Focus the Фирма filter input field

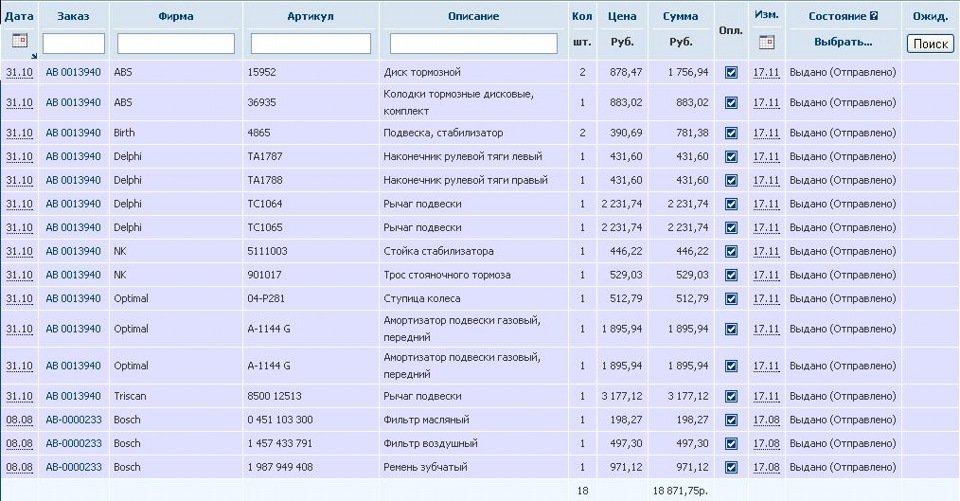point(176,44)
